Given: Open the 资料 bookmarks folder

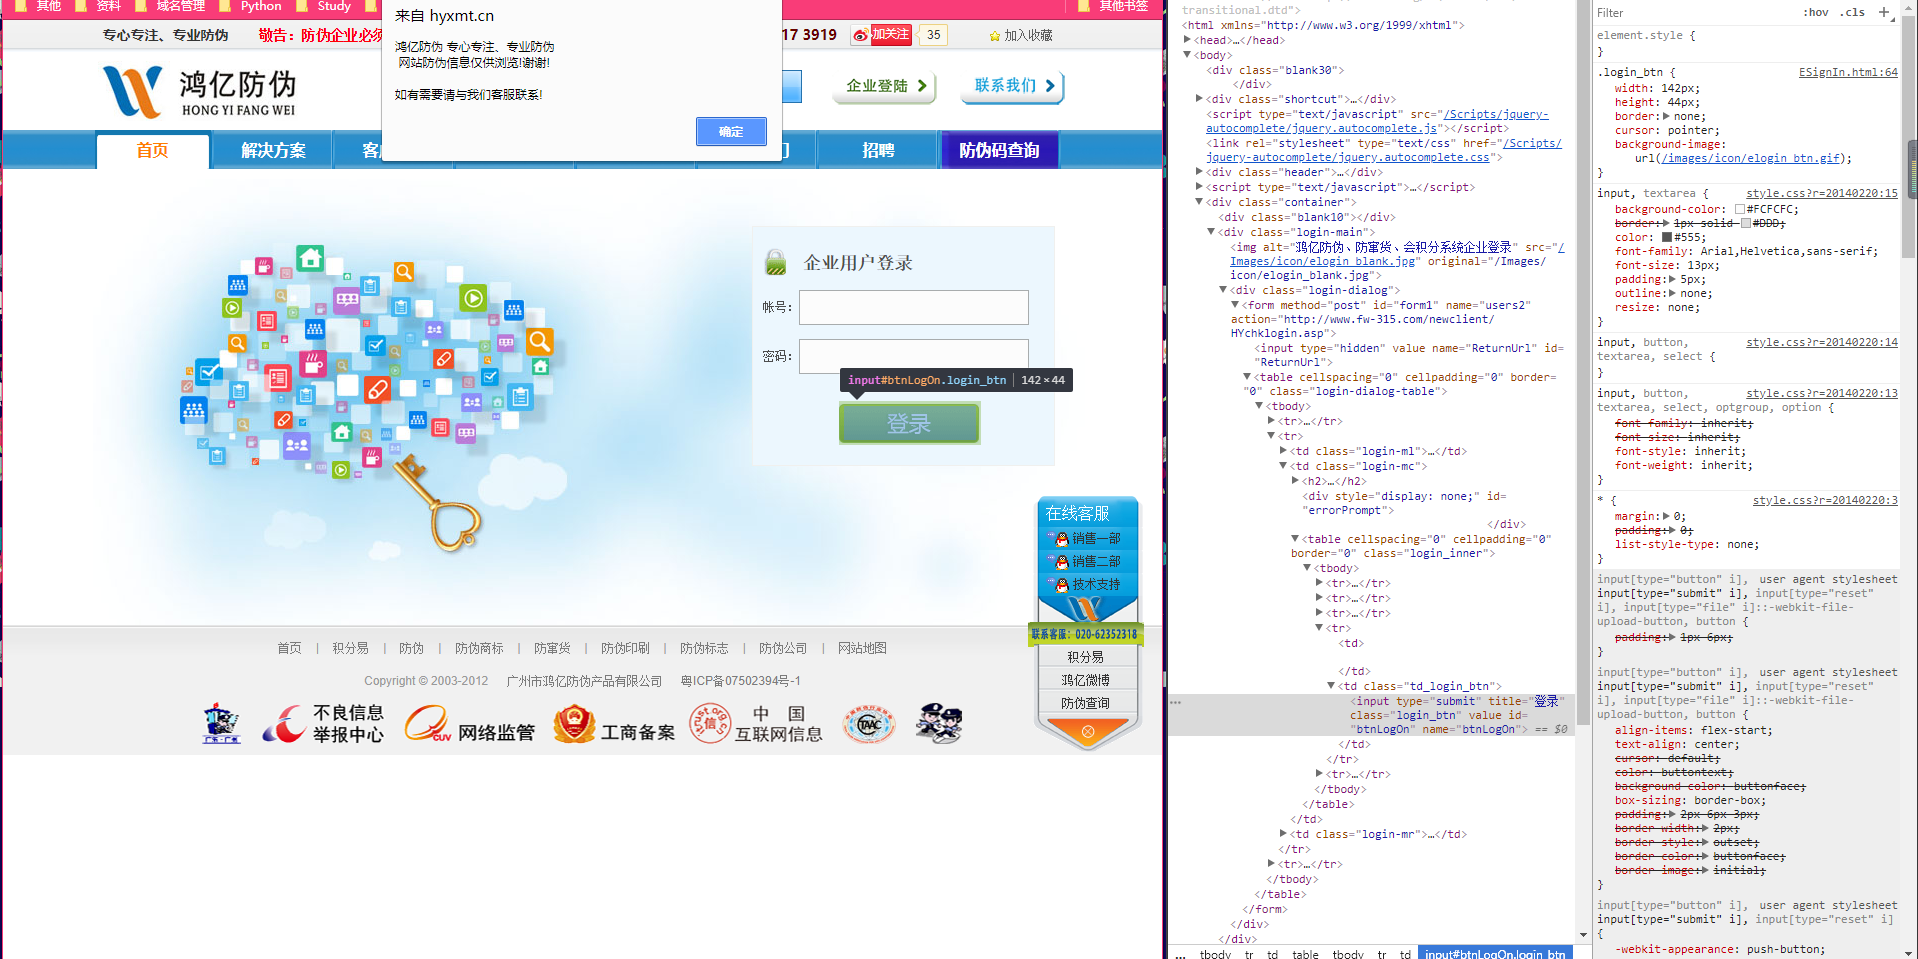Looking at the screenshot, I should click(100, 6).
